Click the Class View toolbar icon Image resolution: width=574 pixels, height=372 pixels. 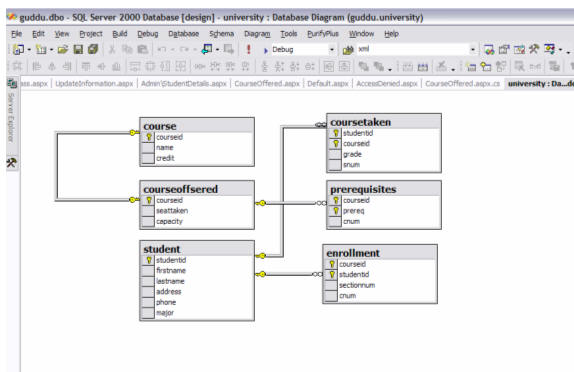click(549, 49)
